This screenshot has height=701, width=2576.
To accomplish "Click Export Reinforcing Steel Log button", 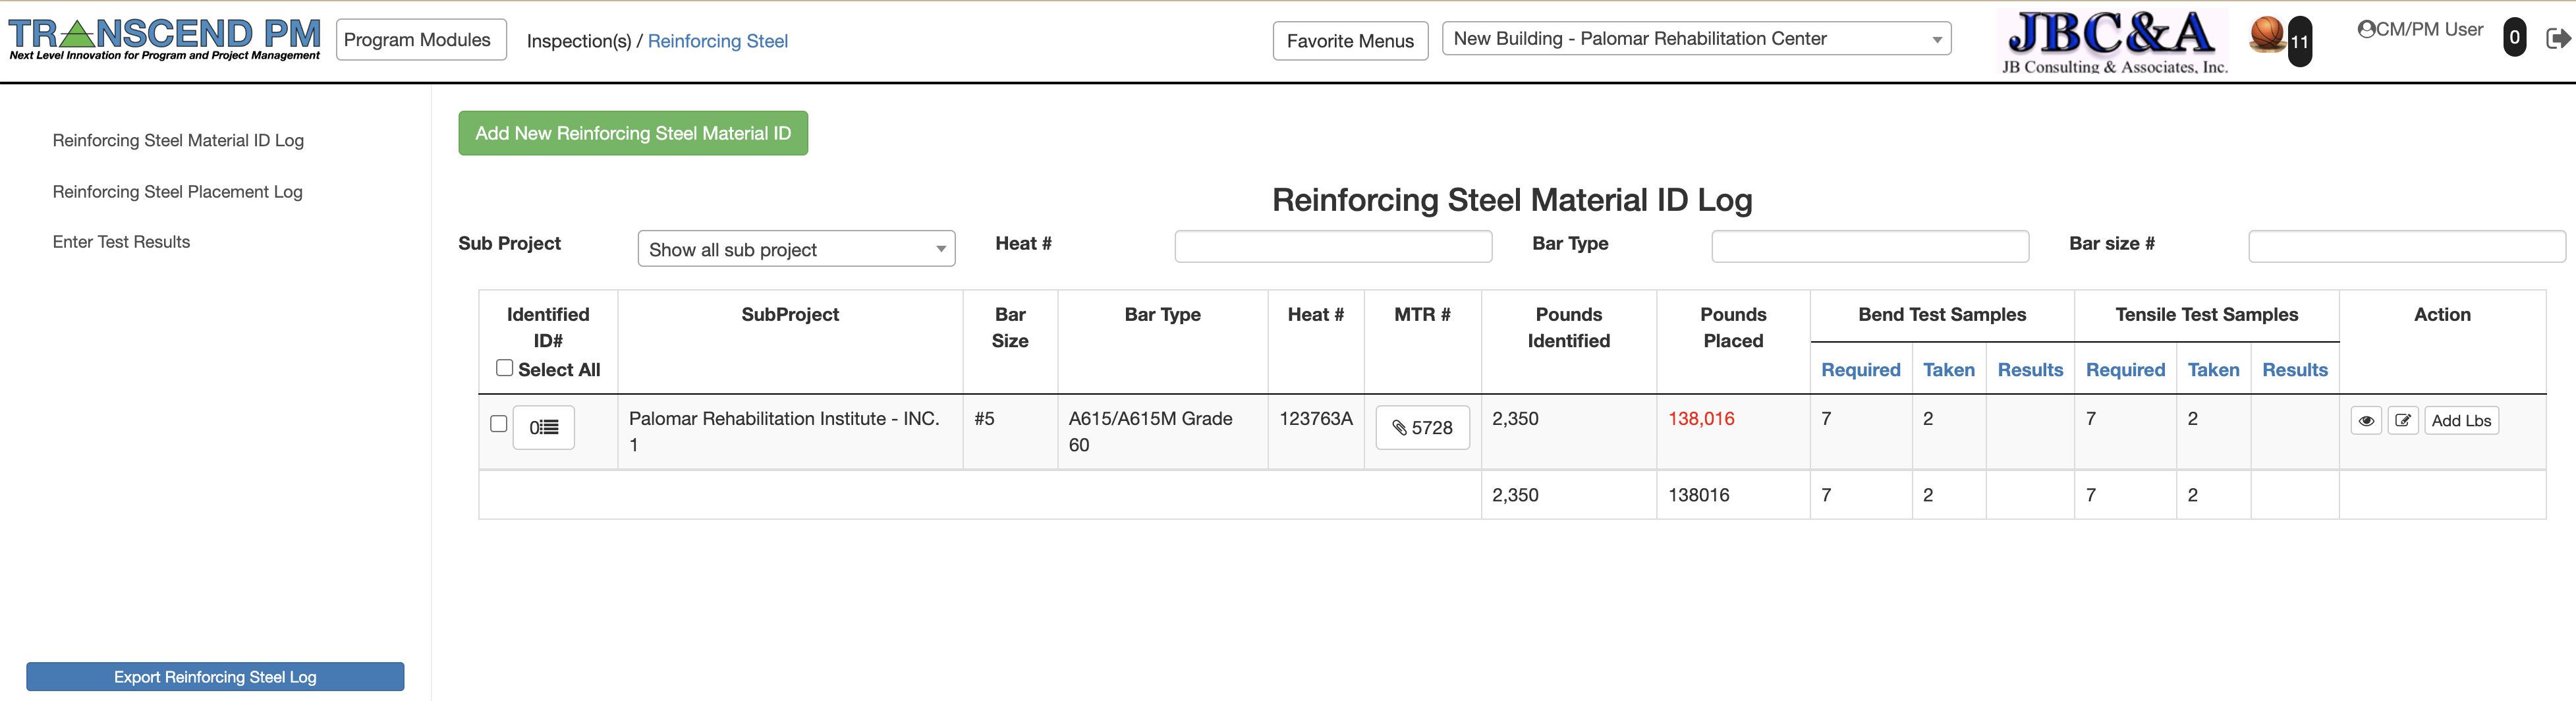I will point(215,677).
